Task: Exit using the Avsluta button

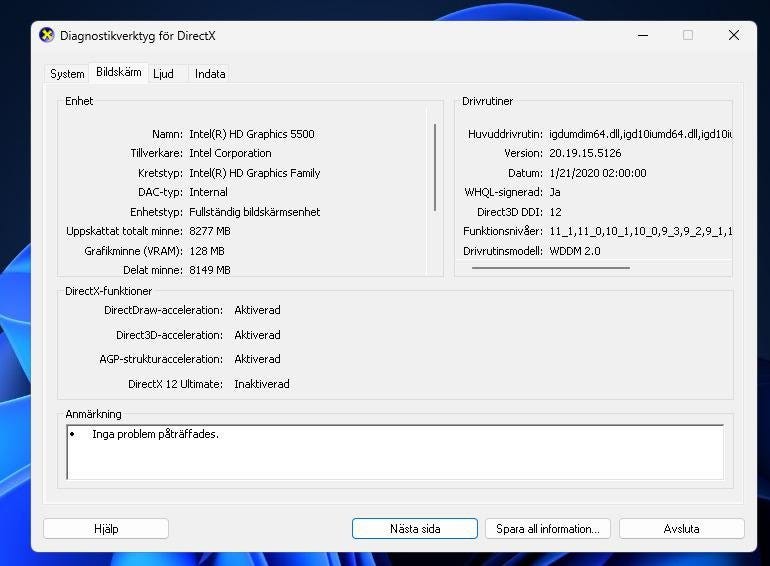Action: 681,529
